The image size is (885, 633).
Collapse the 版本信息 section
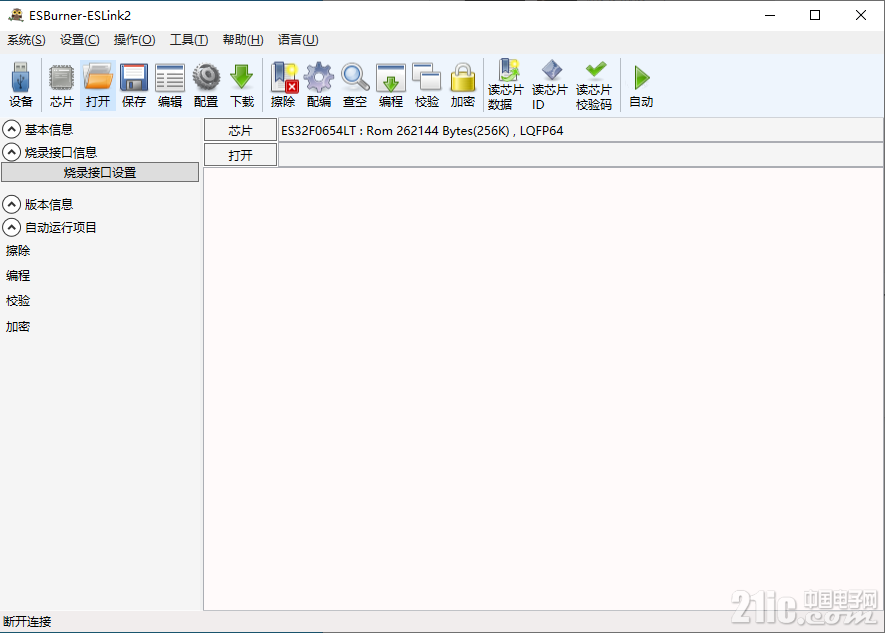click(x=11, y=204)
